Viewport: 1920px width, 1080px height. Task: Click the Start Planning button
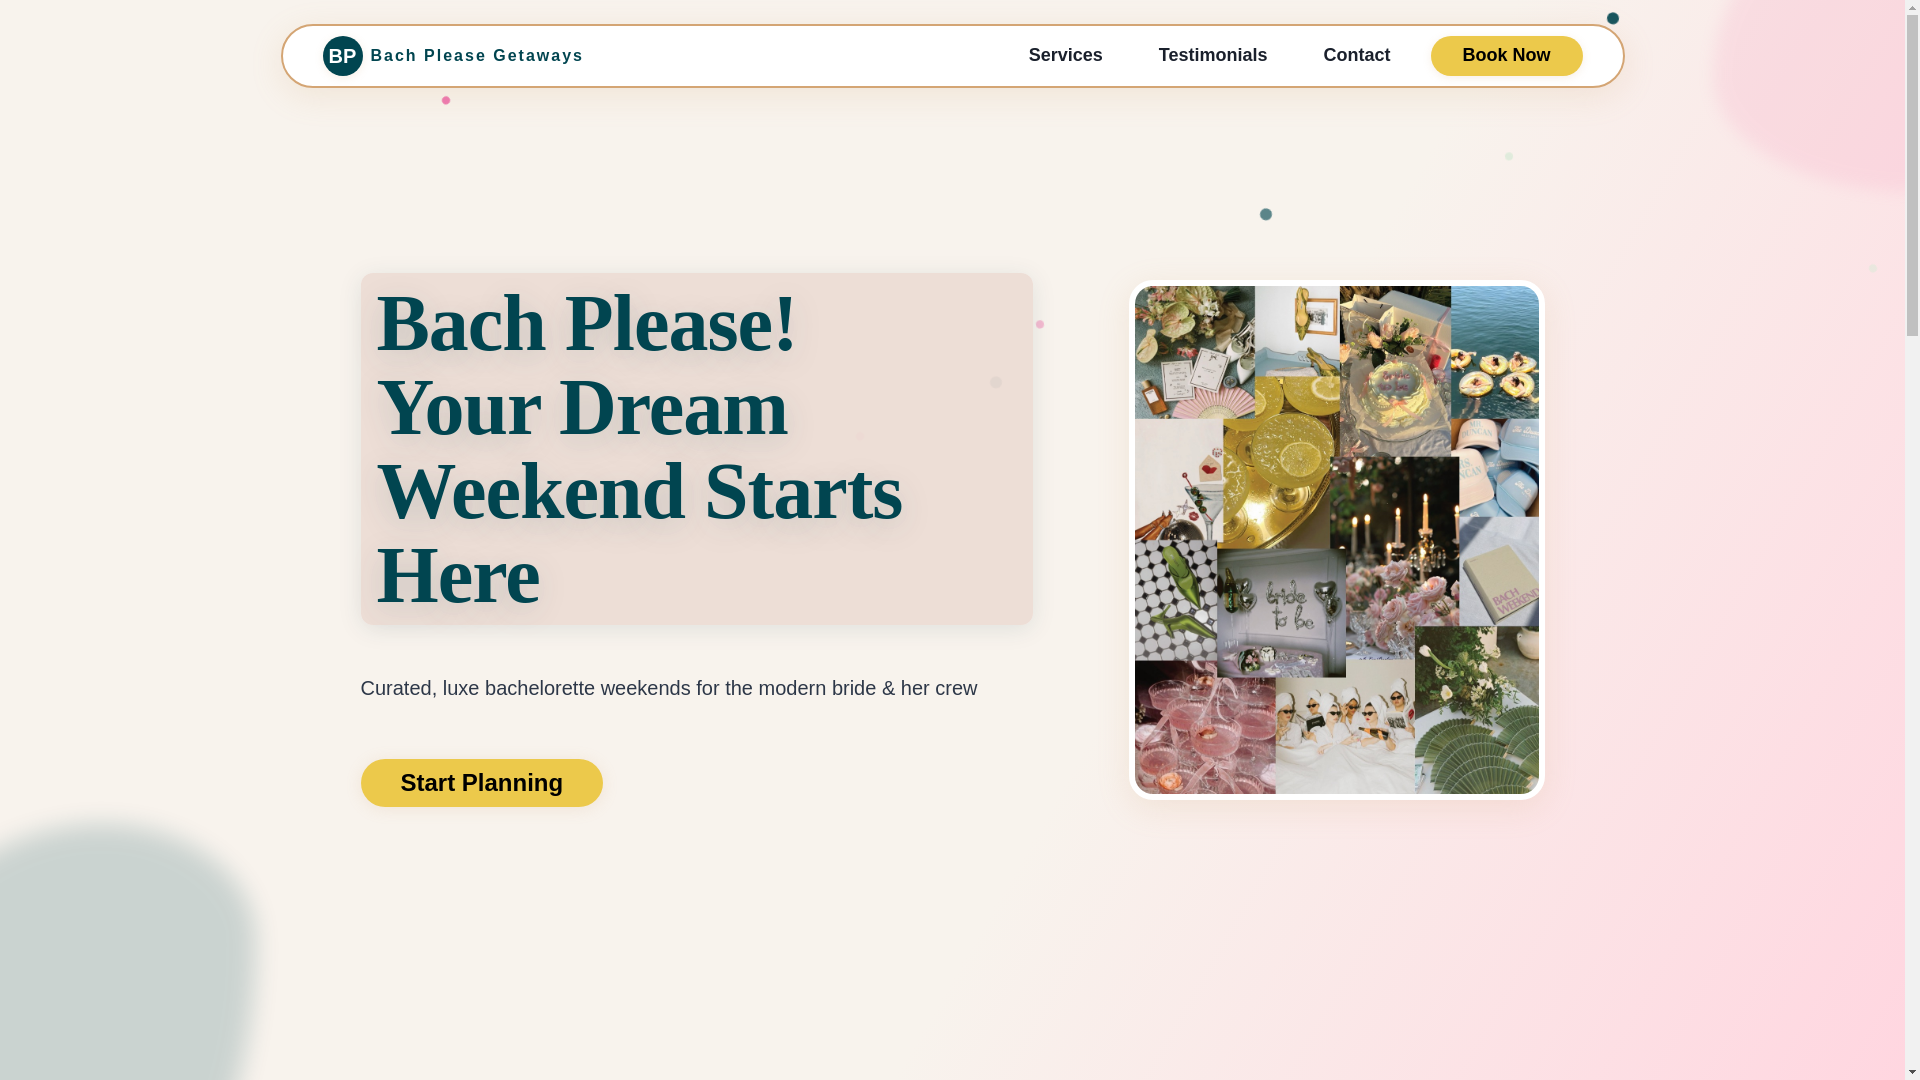[481, 783]
